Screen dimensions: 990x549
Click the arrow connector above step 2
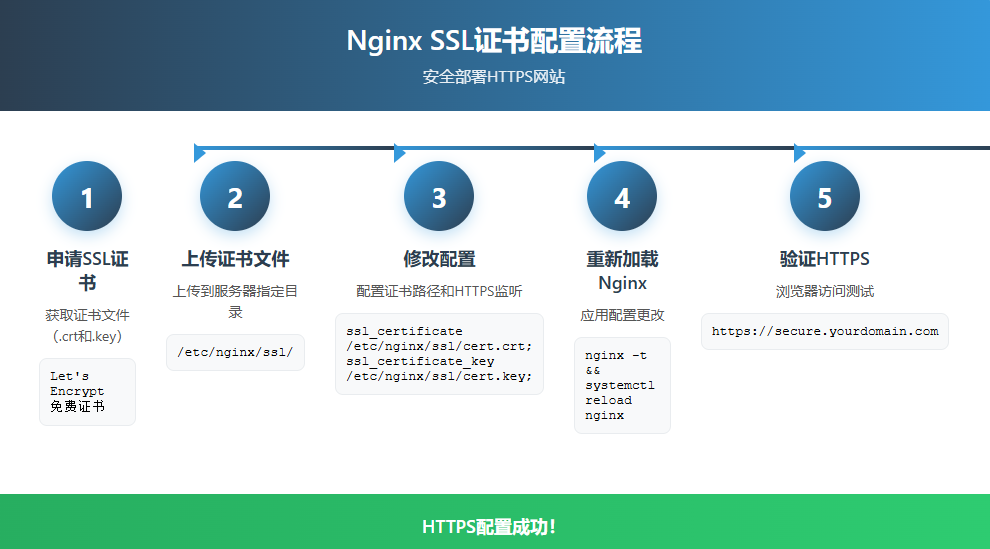pos(200,152)
